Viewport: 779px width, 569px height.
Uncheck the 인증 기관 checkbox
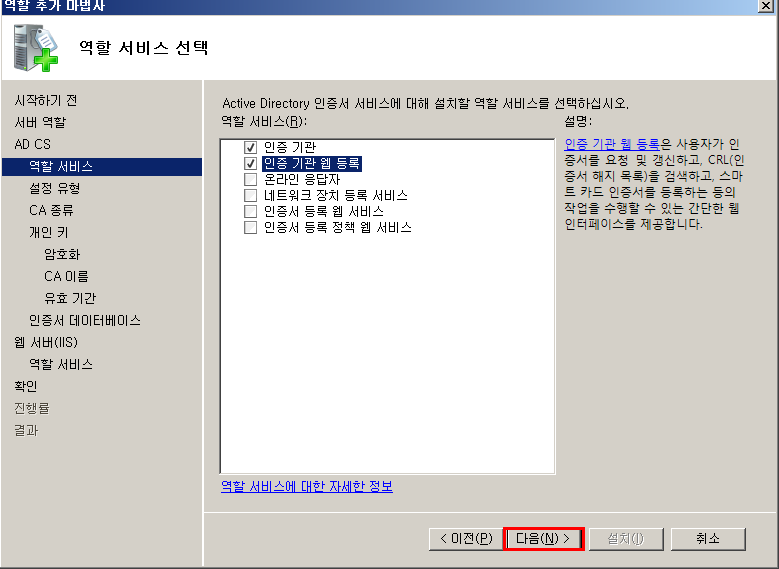[250, 148]
